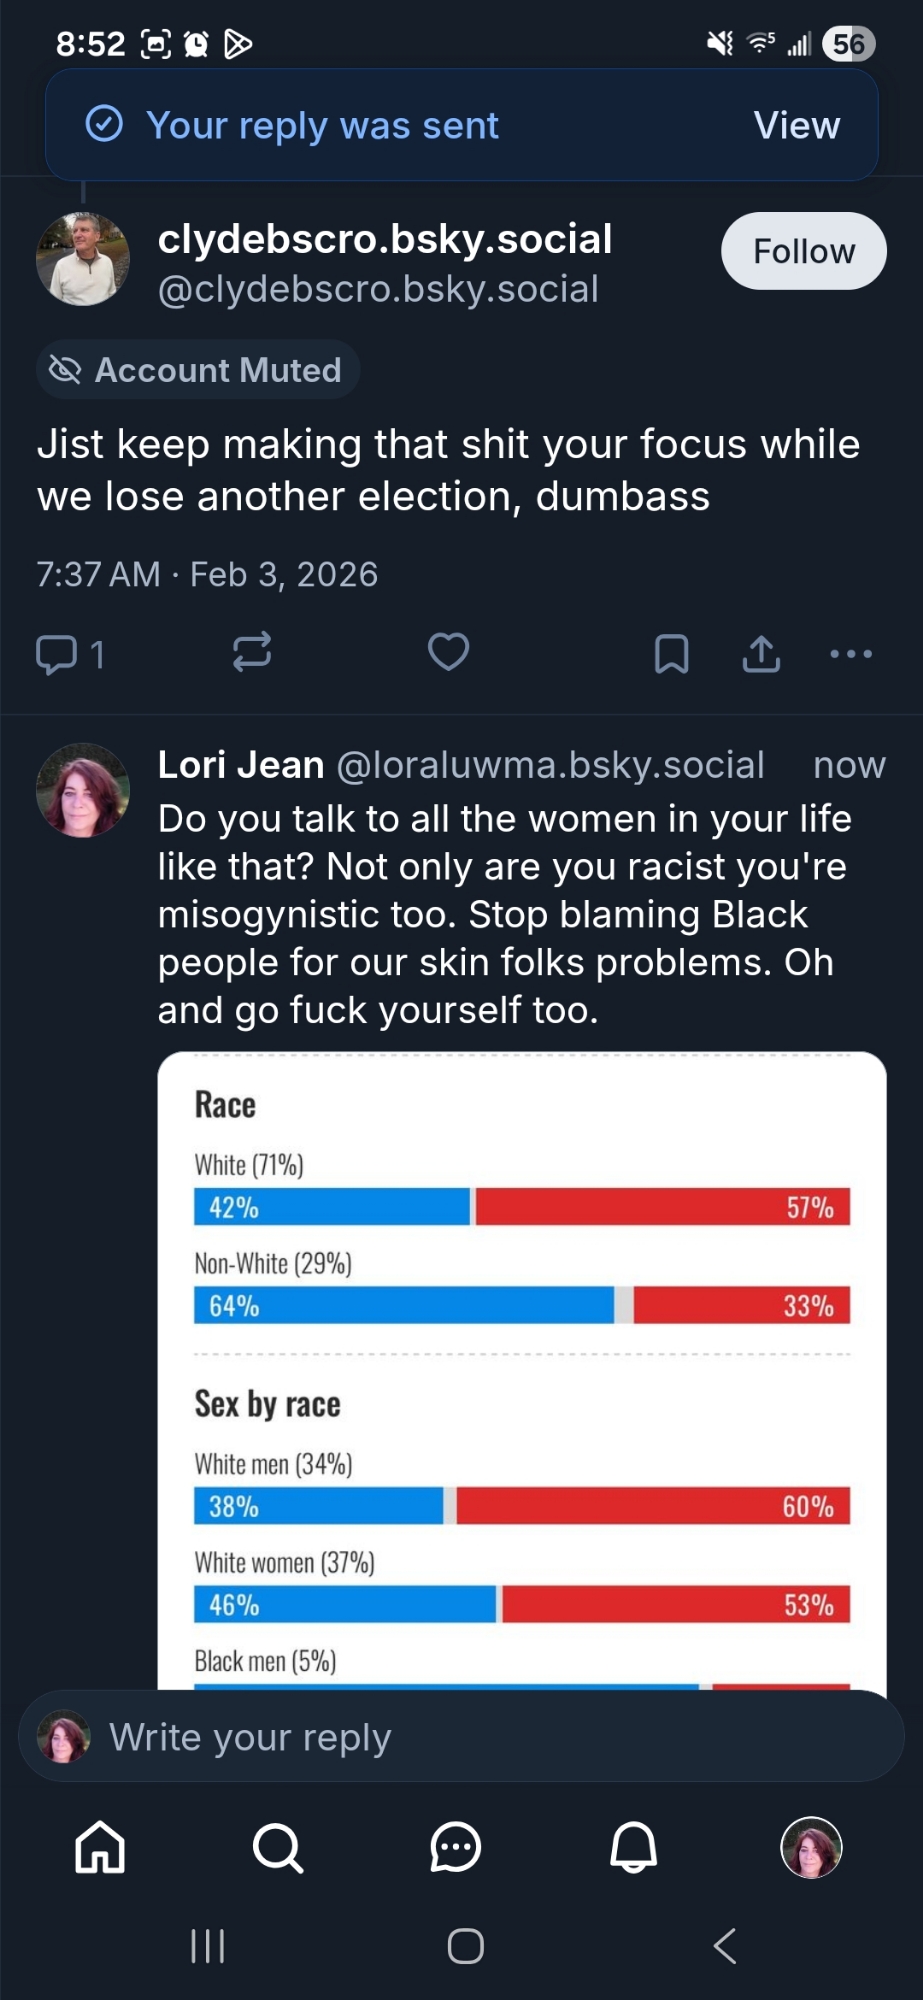Open the Chat messages tab
The height and width of the screenshot is (2000, 923).
[x=455, y=1846]
